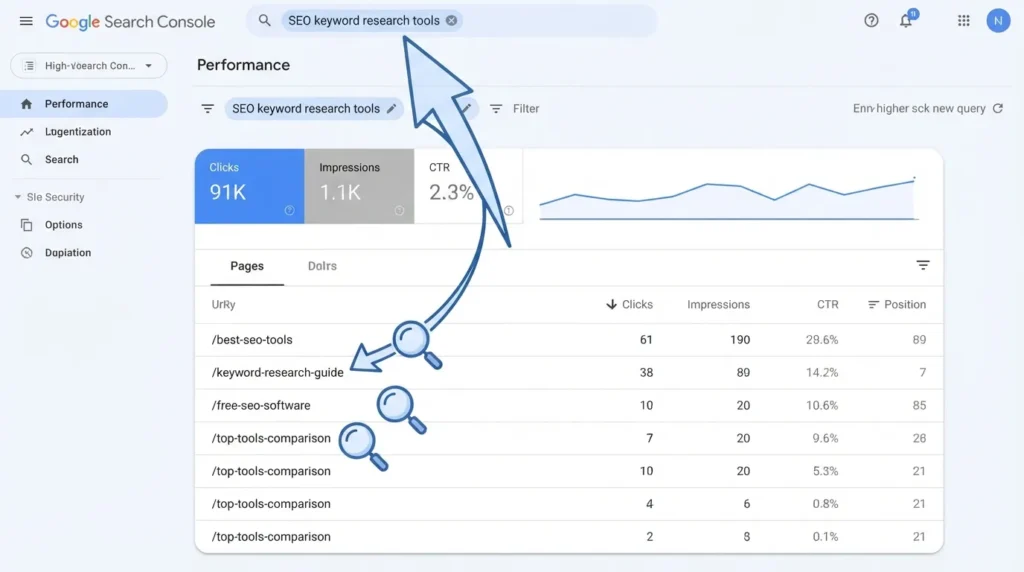The width and height of the screenshot is (1024, 572).
Task: Click the 9.6% CTR cell
Action: tap(825, 438)
